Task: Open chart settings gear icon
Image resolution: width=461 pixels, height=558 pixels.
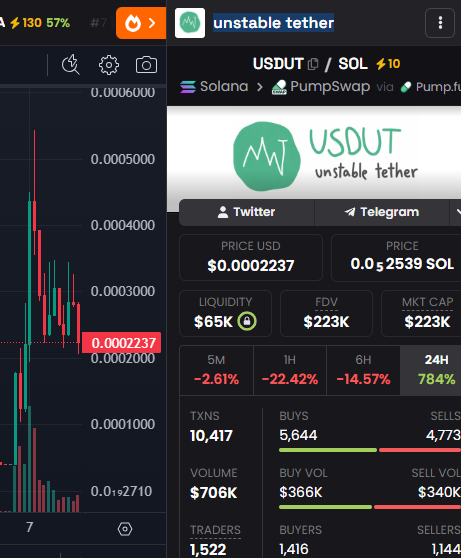Action: (x=109, y=65)
